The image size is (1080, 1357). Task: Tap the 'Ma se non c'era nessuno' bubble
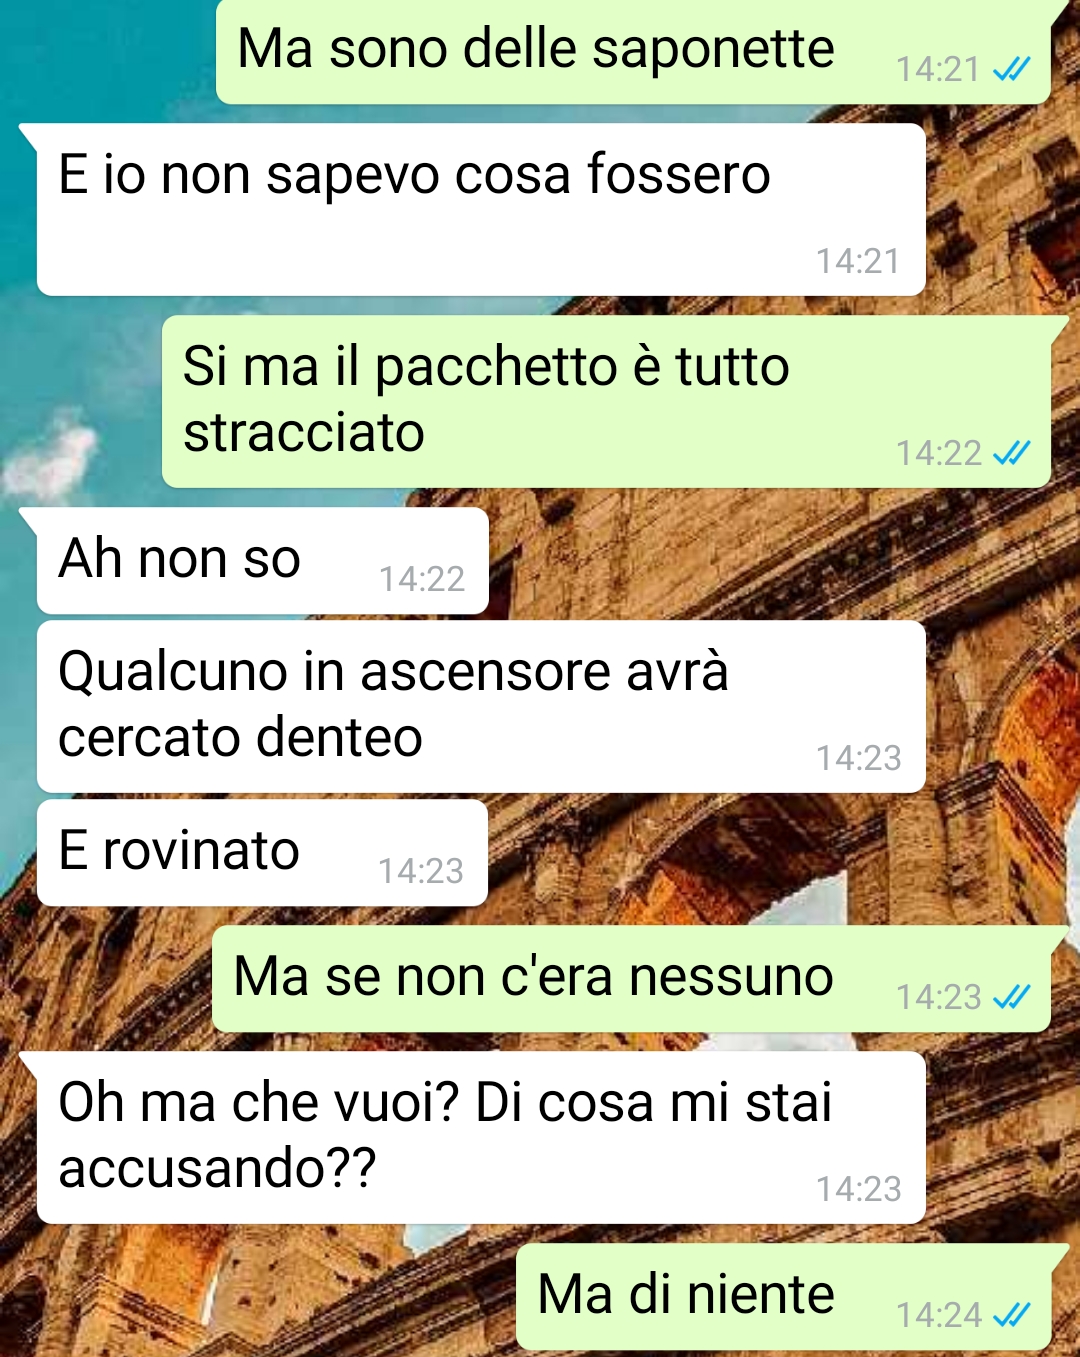(x=631, y=979)
